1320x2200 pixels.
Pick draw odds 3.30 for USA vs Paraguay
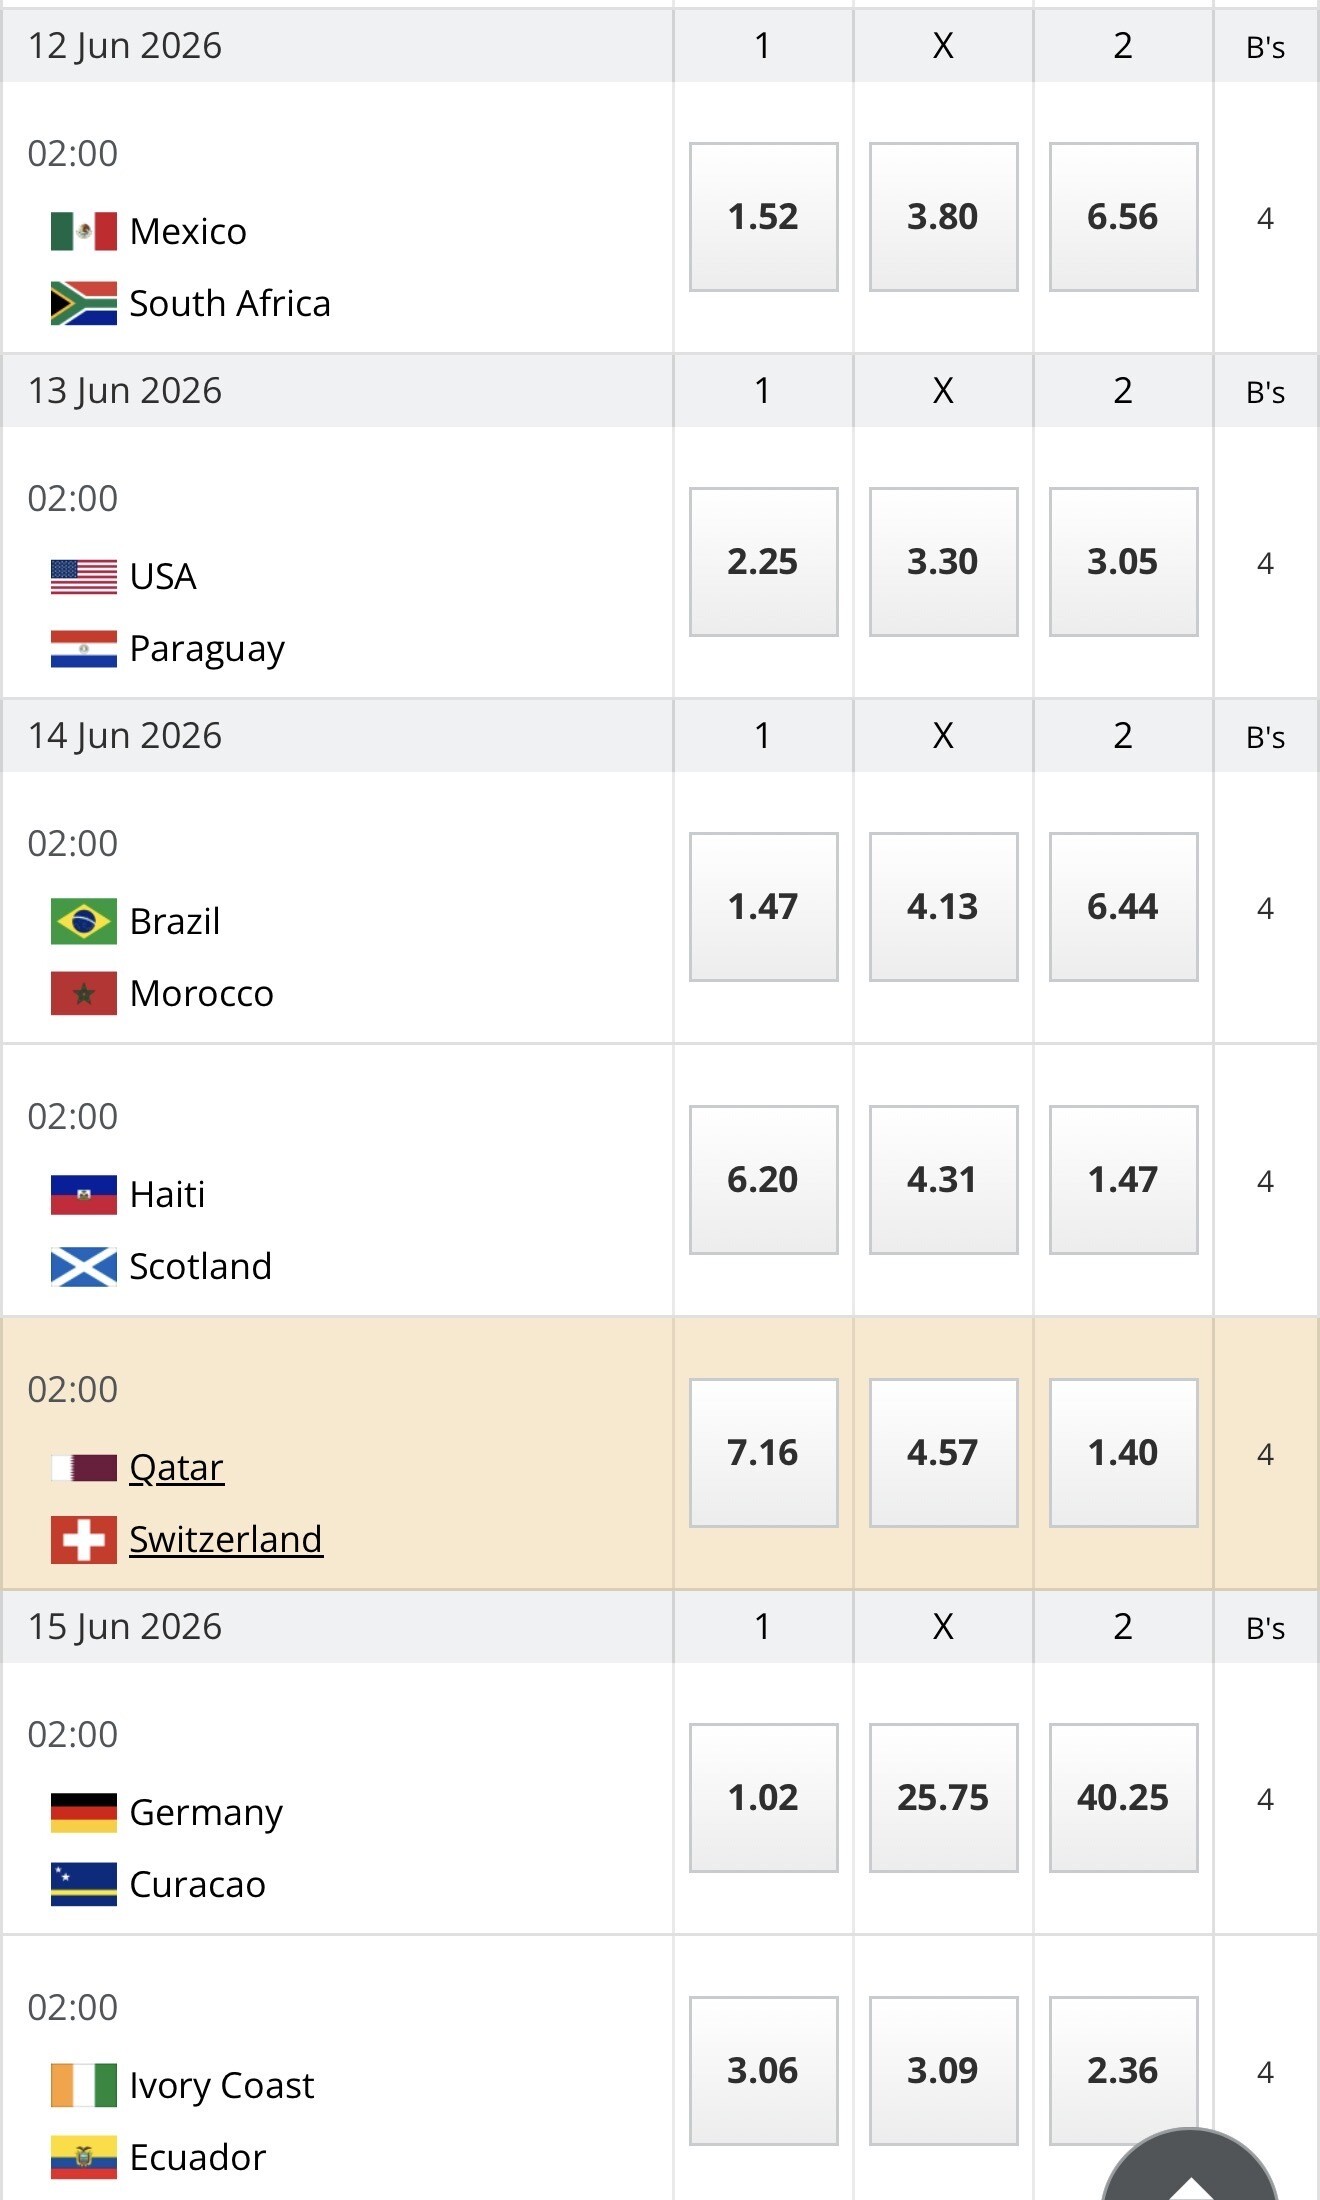(943, 562)
